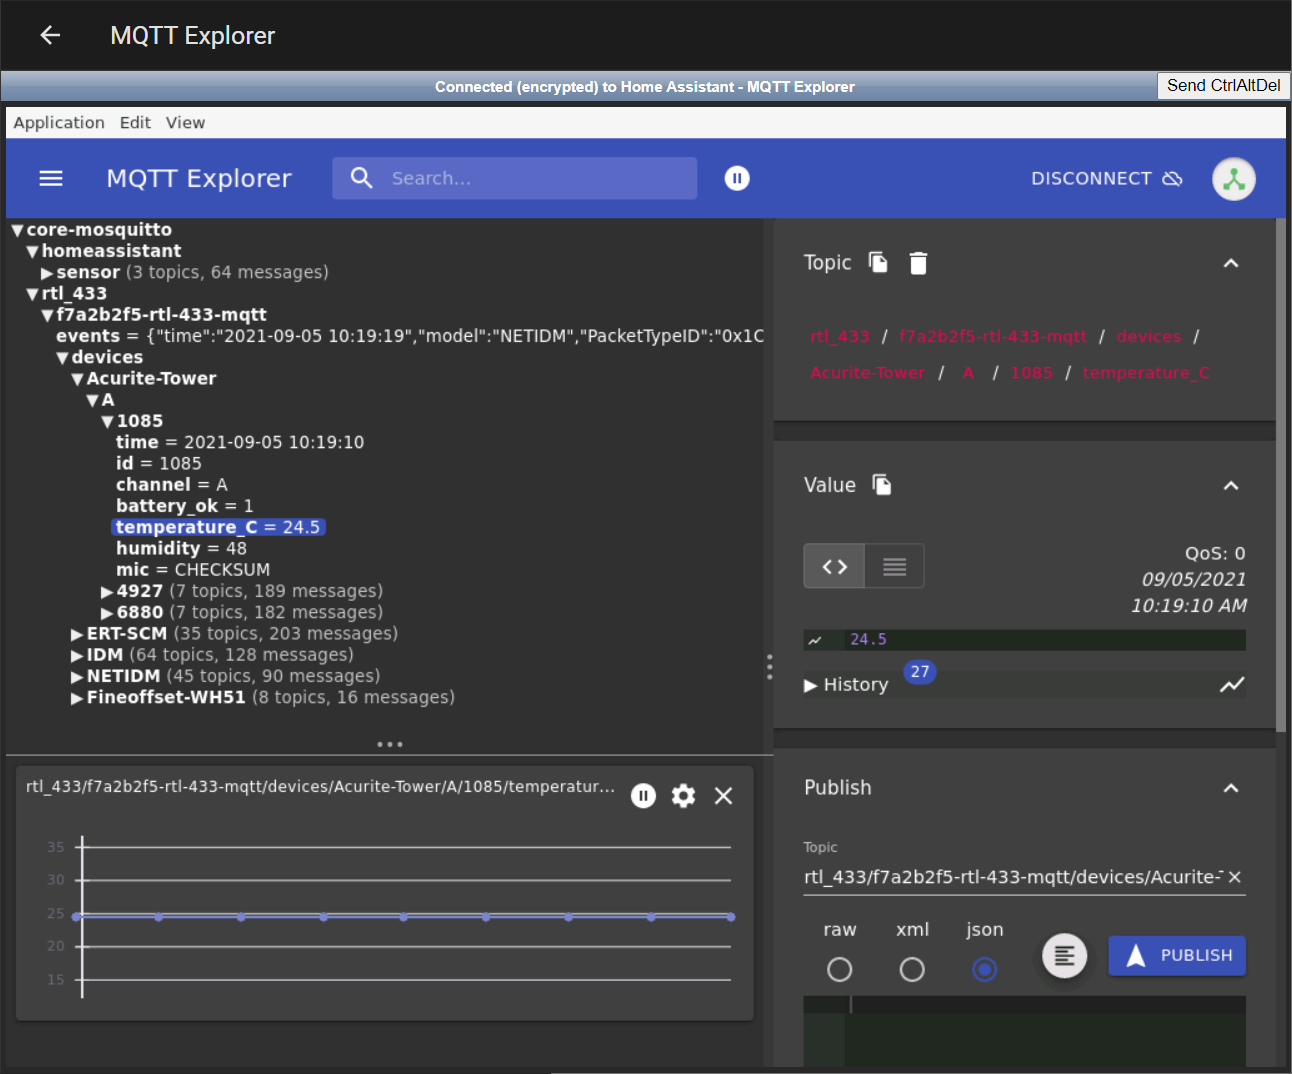
Task: Delete the topic with trash icon
Action: tap(918, 263)
